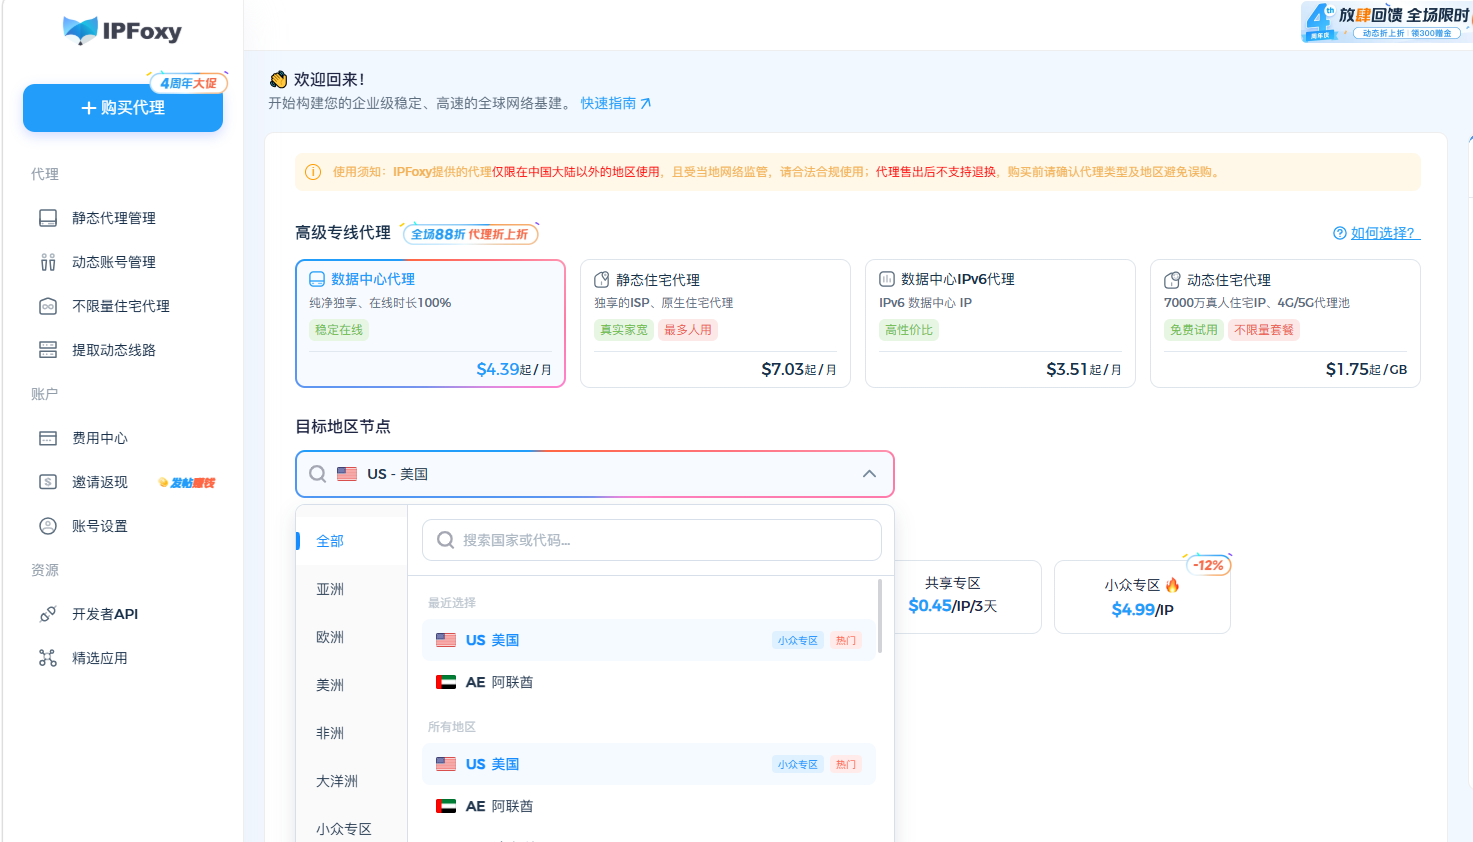Open invite rebate (邀请返现) icon
This screenshot has width=1473, height=842.
coord(48,482)
